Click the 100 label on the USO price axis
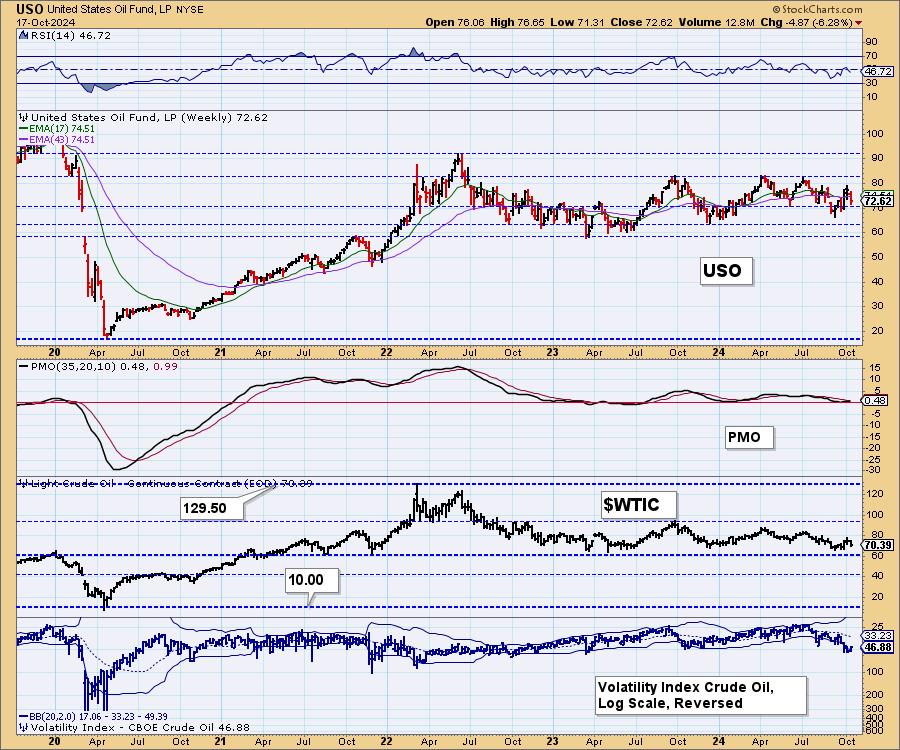The image size is (900, 750). (875, 134)
